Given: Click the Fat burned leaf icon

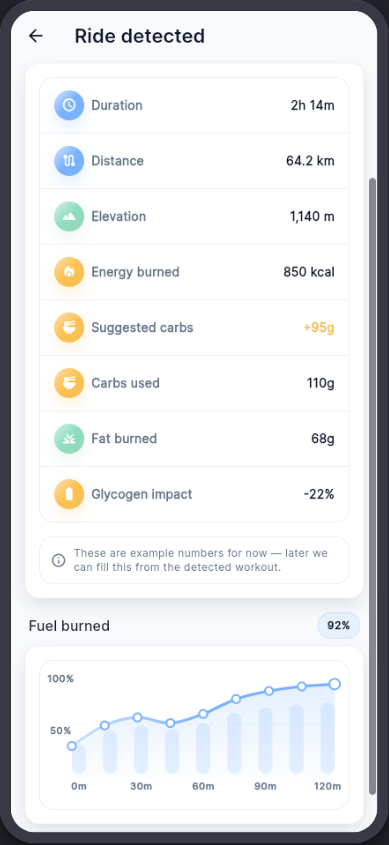Looking at the screenshot, I should pos(69,438).
